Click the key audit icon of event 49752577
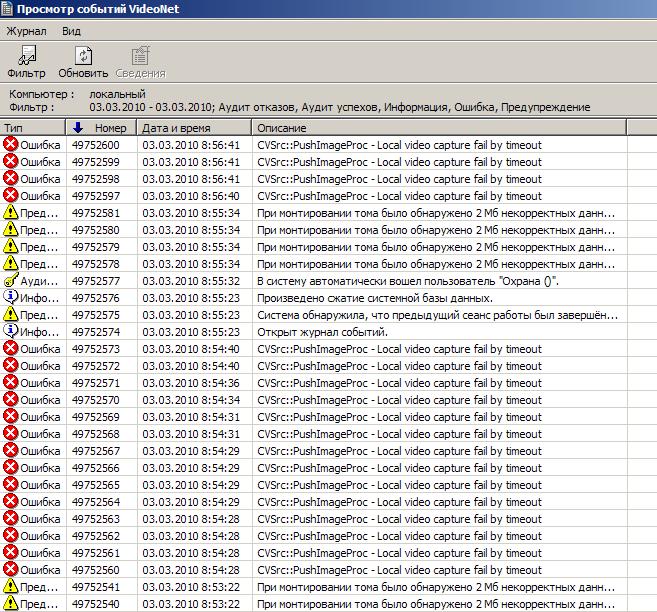 (10, 281)
